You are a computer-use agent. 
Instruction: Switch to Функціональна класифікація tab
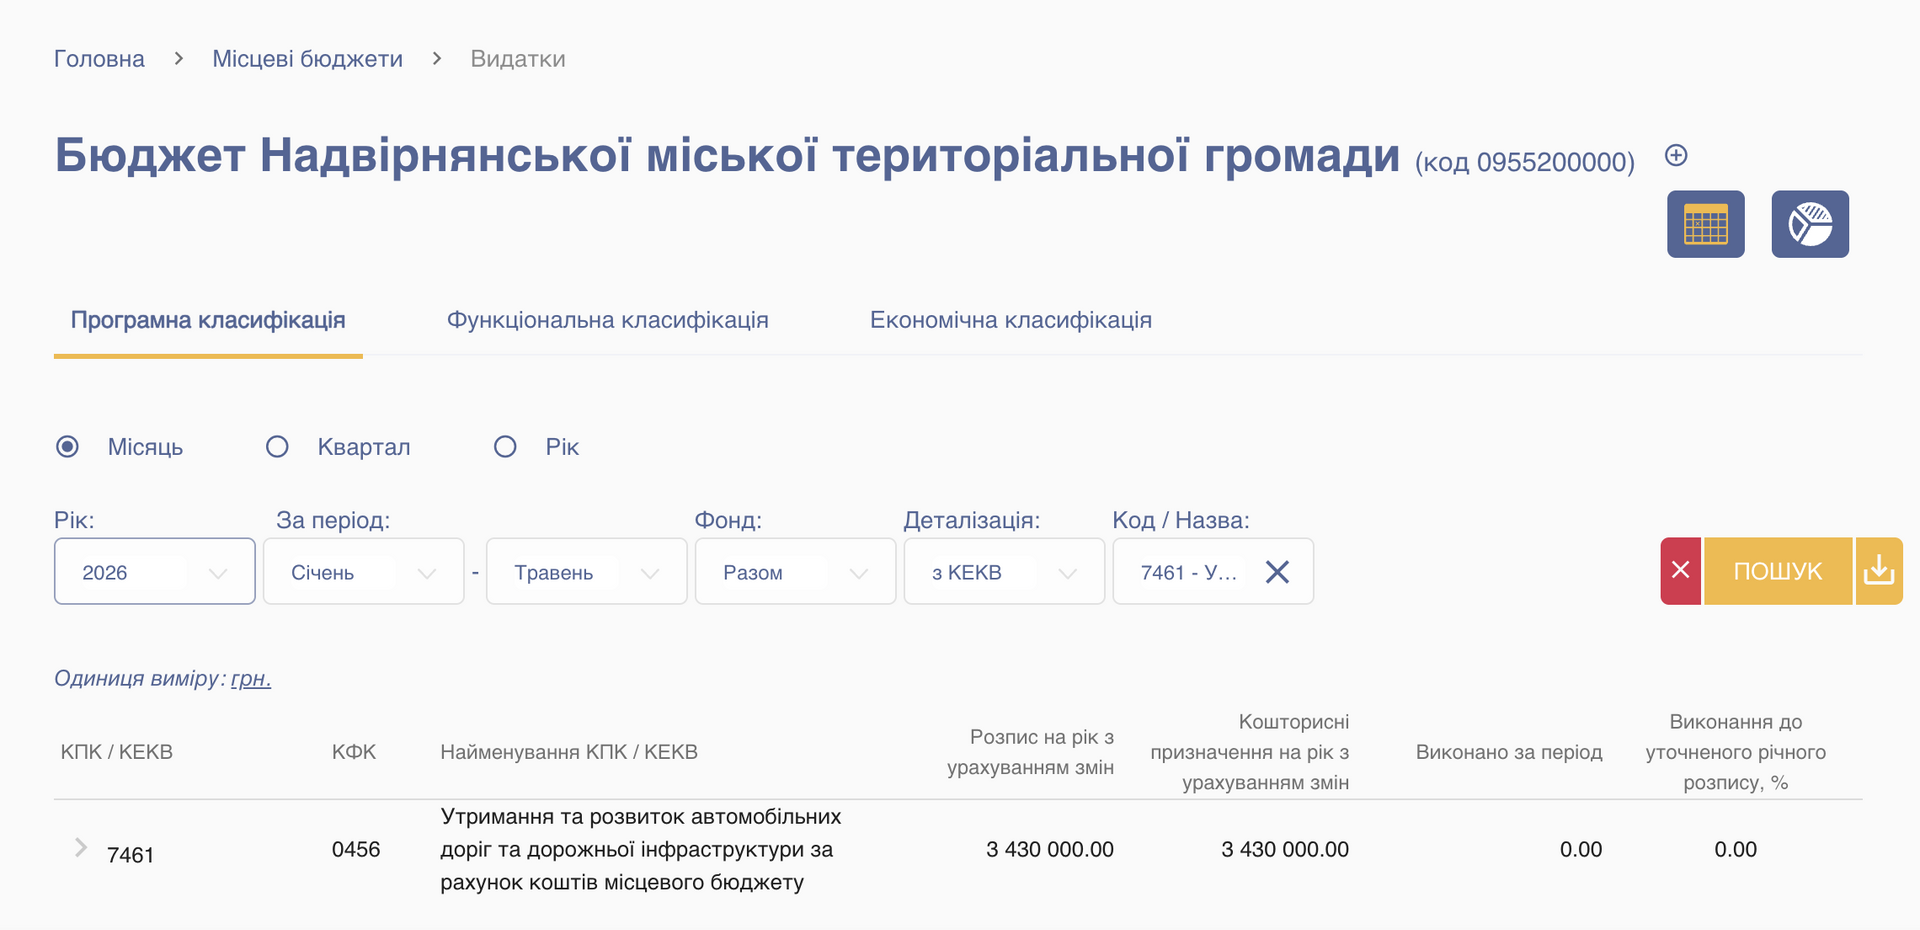click(x=608, y=320)
